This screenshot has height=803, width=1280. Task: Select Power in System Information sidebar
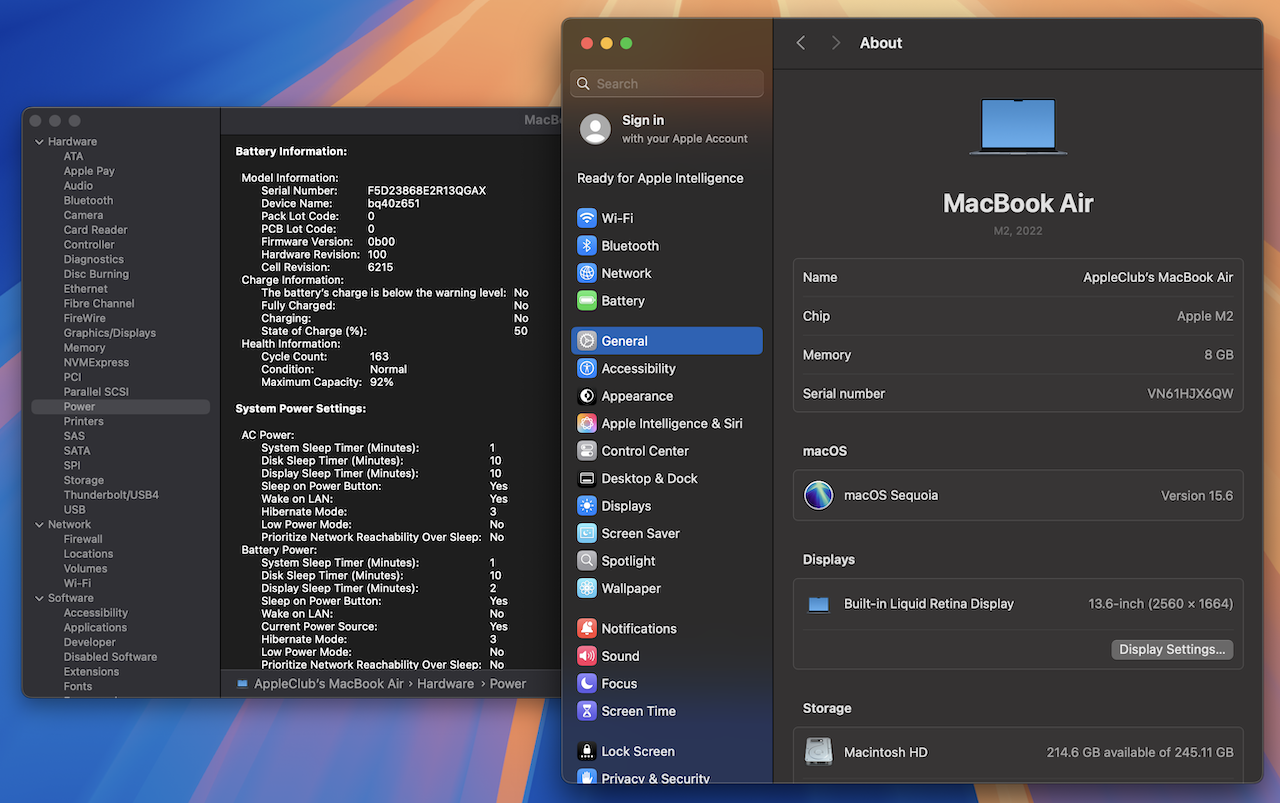(121, 407)
